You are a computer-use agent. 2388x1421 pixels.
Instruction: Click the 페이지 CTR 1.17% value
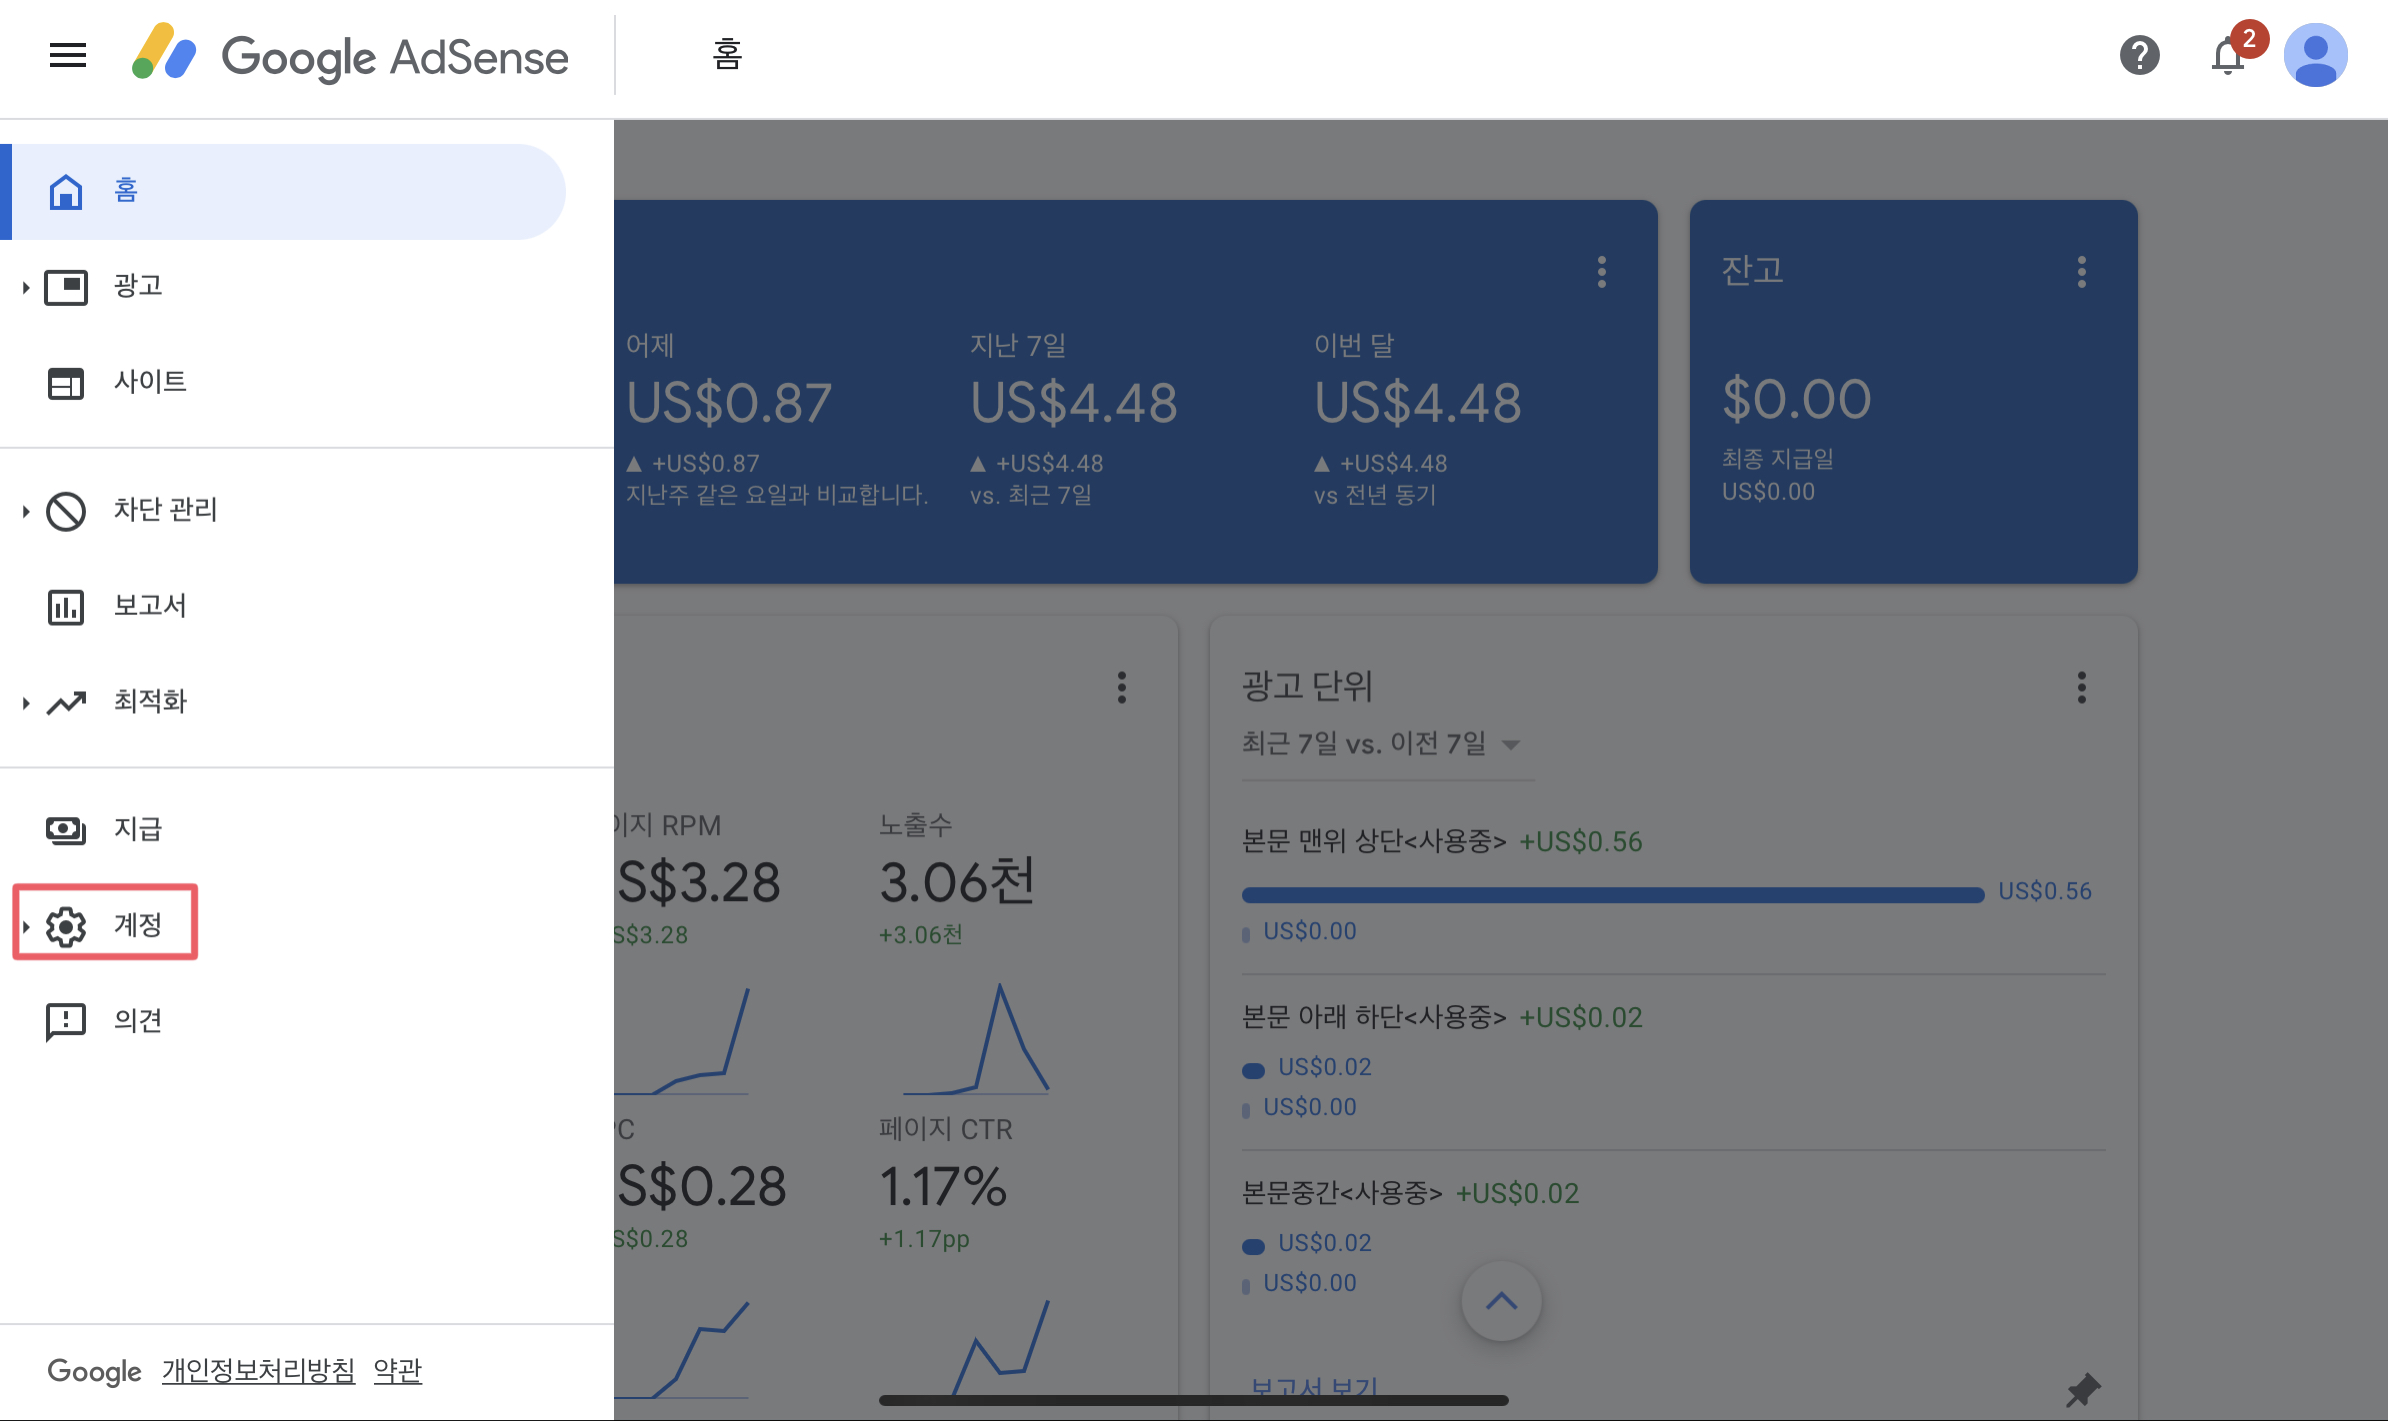click(943, 1187)
